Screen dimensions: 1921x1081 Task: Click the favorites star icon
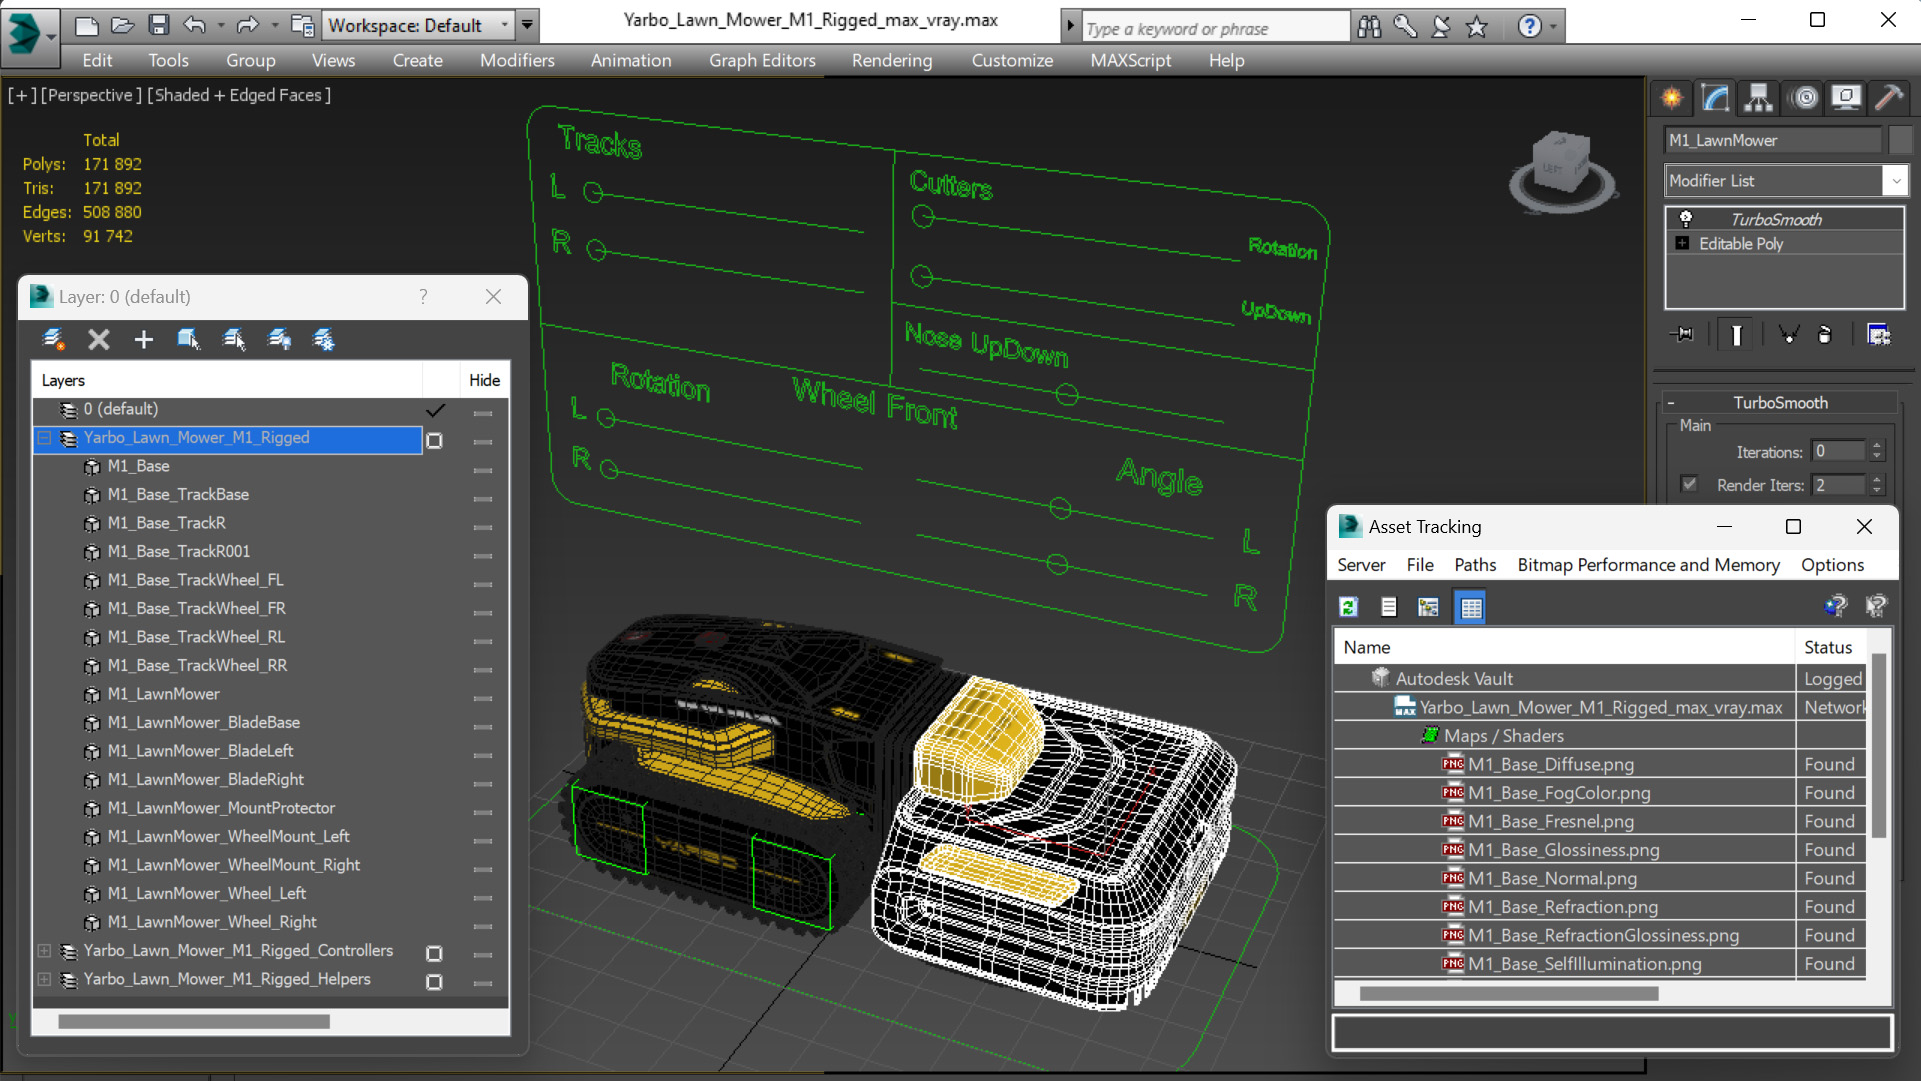click(x=1477, y=27)
